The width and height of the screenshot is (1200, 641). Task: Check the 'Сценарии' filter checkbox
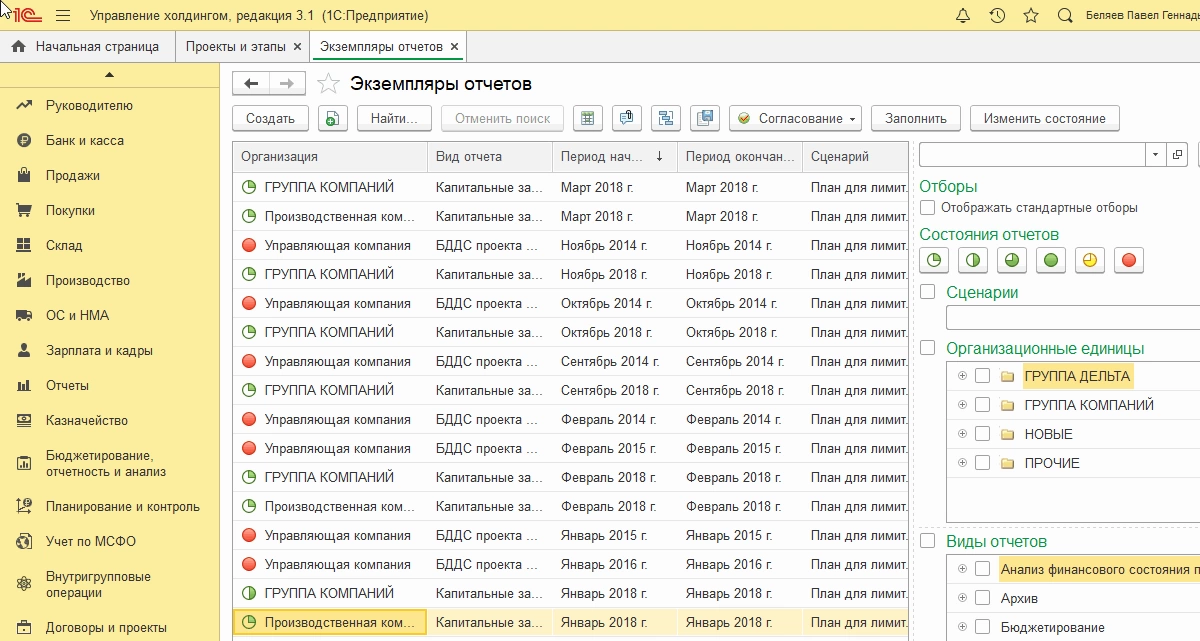(928, 292)
